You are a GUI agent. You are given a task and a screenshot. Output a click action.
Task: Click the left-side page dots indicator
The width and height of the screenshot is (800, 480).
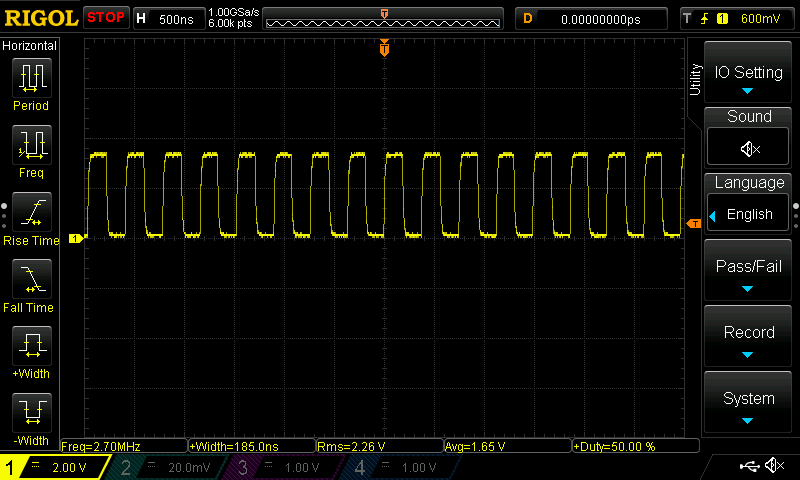[4, 216]
